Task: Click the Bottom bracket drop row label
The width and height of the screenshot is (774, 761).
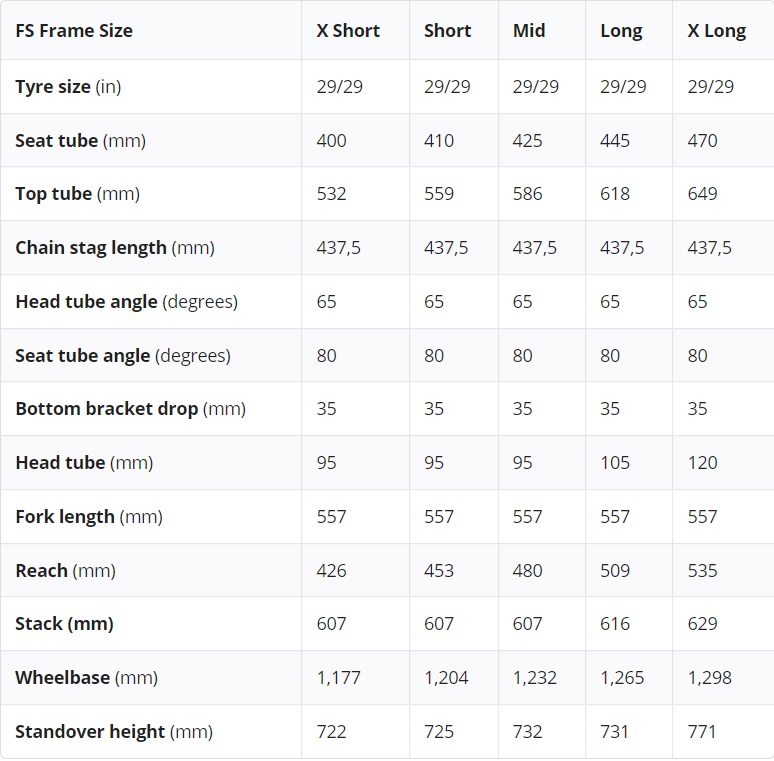Action: [x=130, y=409]
